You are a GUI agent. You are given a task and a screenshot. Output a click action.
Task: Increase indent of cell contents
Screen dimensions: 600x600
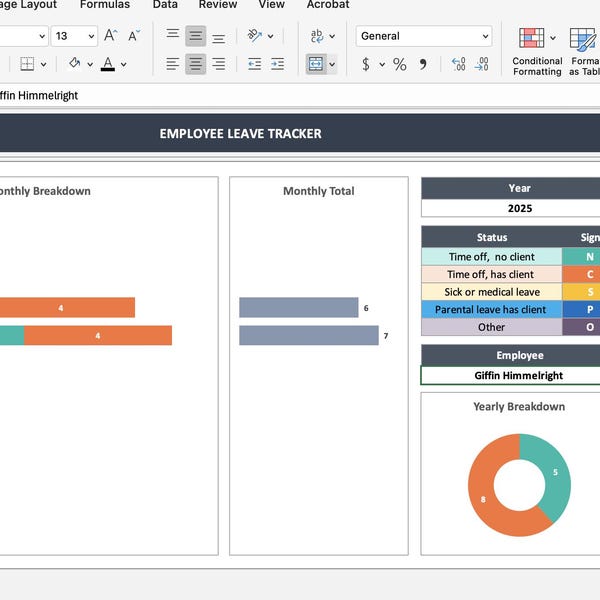click(x=277, y=64)
